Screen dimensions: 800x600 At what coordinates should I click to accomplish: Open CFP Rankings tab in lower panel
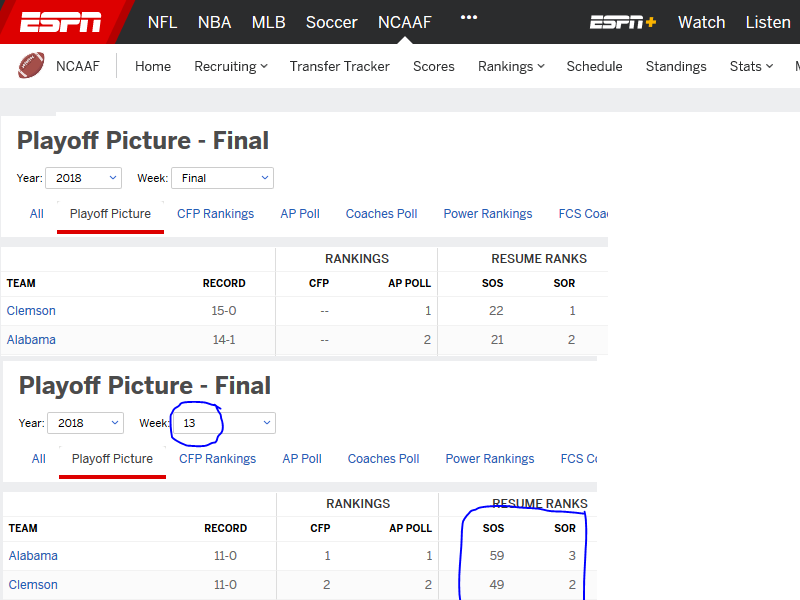(217, 459)
